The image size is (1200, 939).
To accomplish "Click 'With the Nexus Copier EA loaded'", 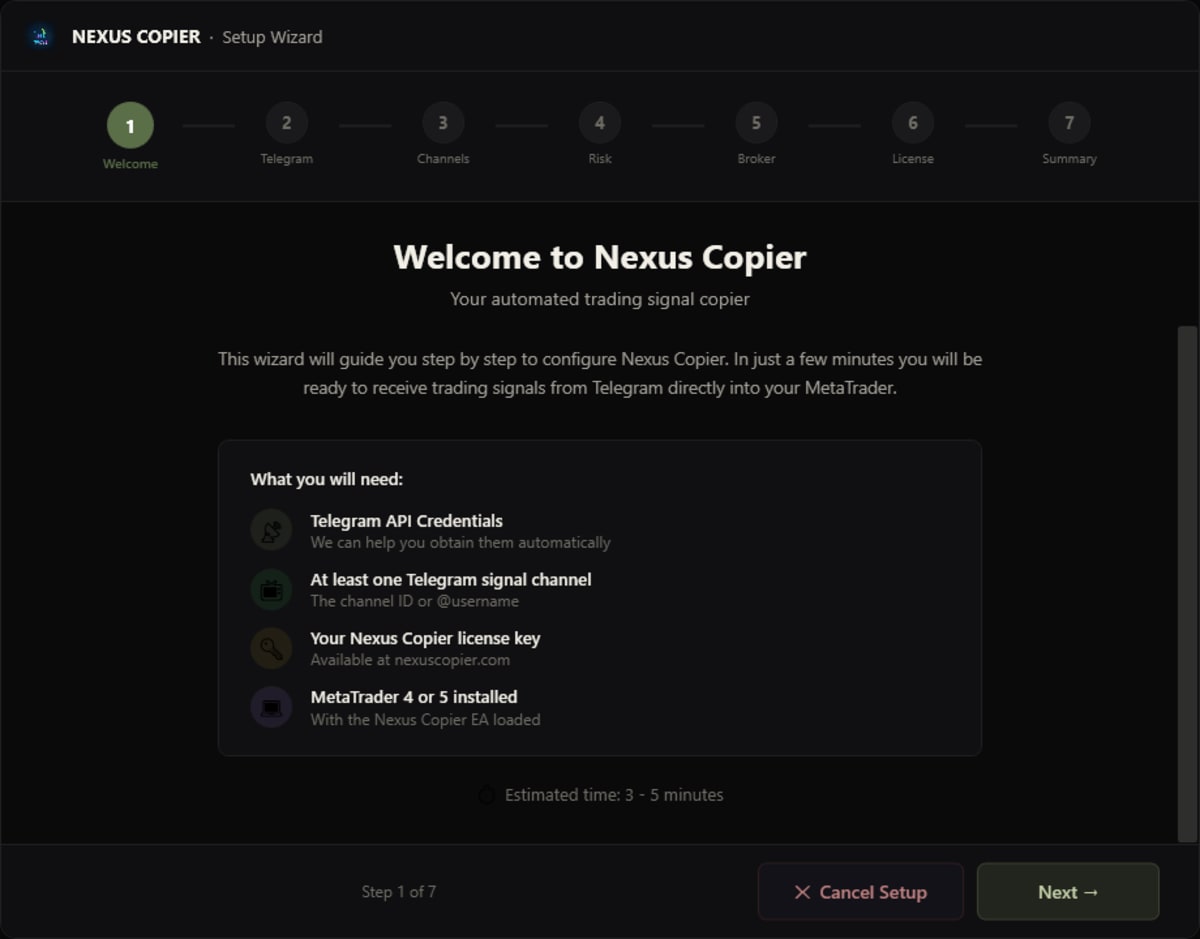I will point(425,720).
